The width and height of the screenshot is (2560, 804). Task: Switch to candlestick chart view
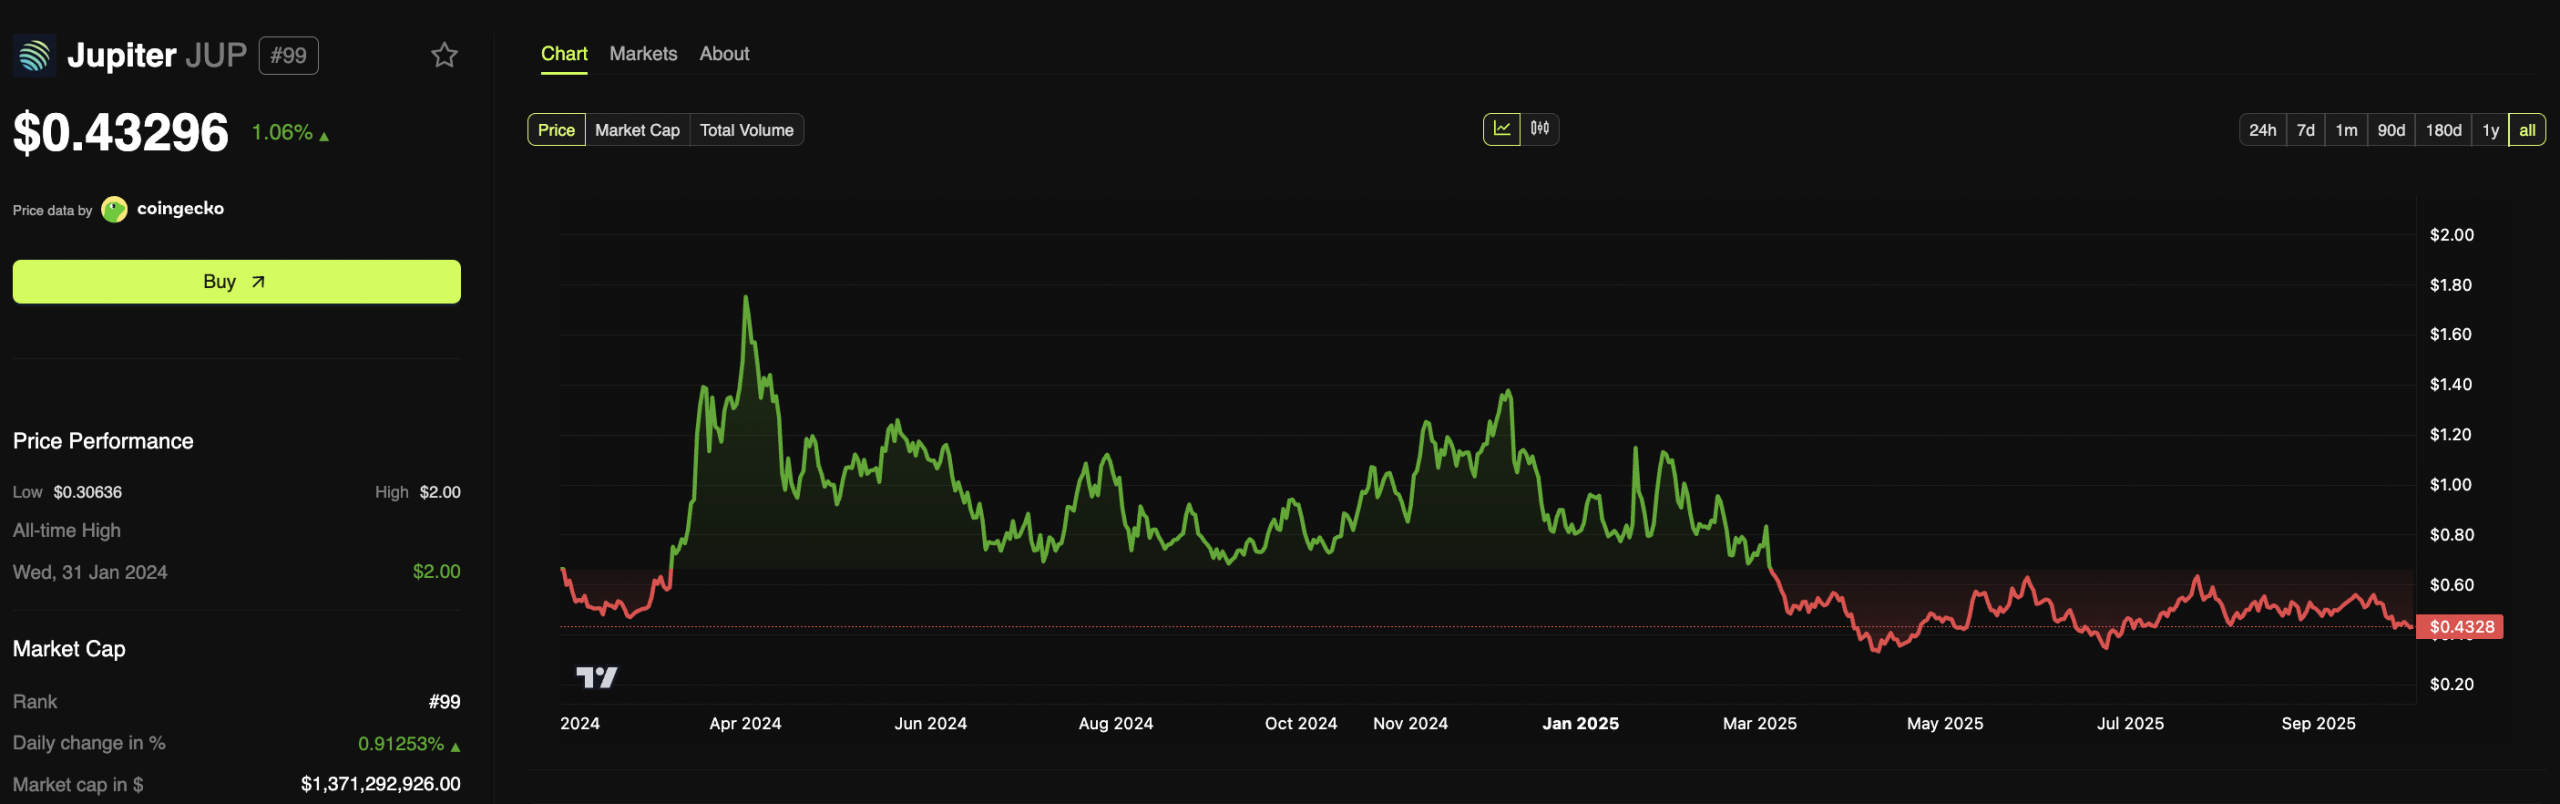click(x=1540, y=129)
